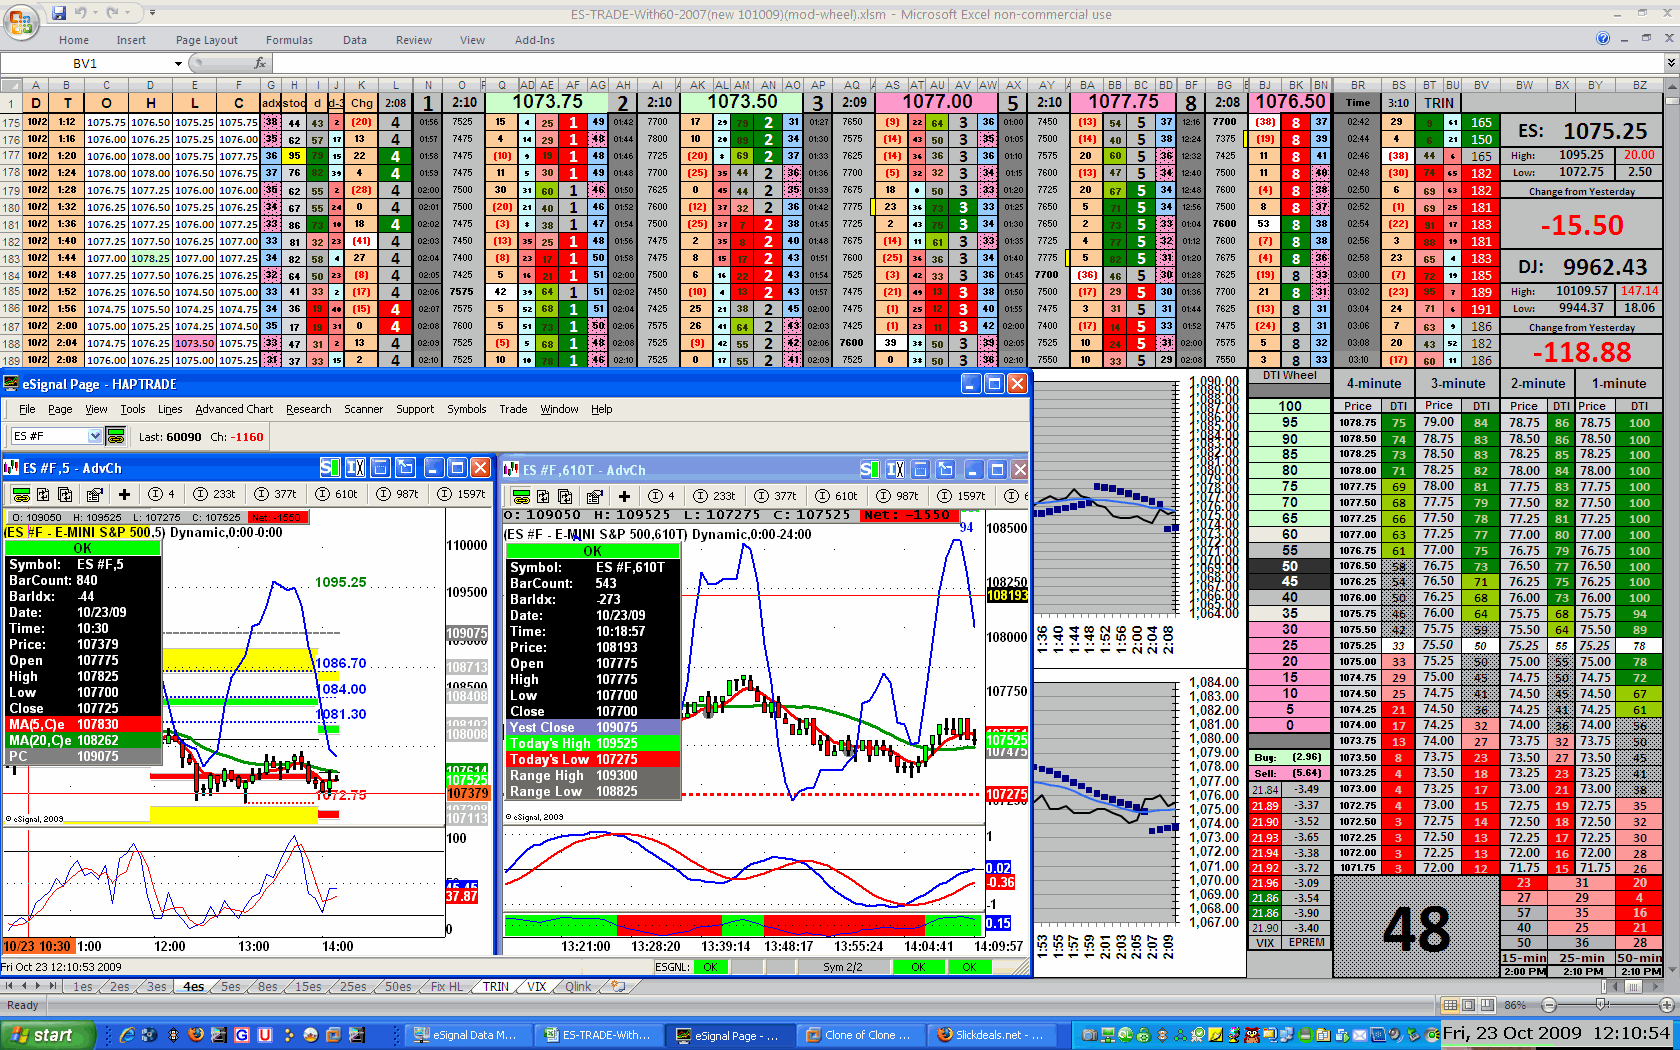Click the VIX label cell
Image resolution: width=1680 pixels, height=1050 pixels.
pos(1264,942)
